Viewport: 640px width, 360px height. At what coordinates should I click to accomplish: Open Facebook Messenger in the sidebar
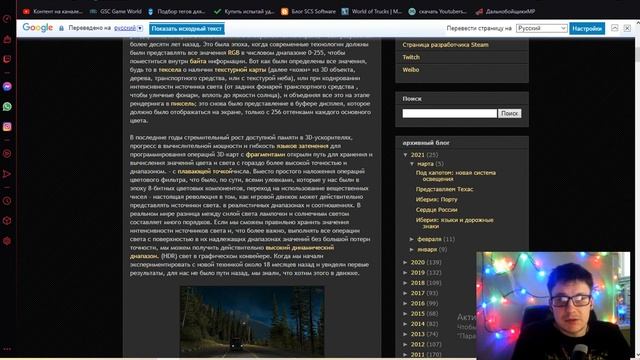pos(7,87)
